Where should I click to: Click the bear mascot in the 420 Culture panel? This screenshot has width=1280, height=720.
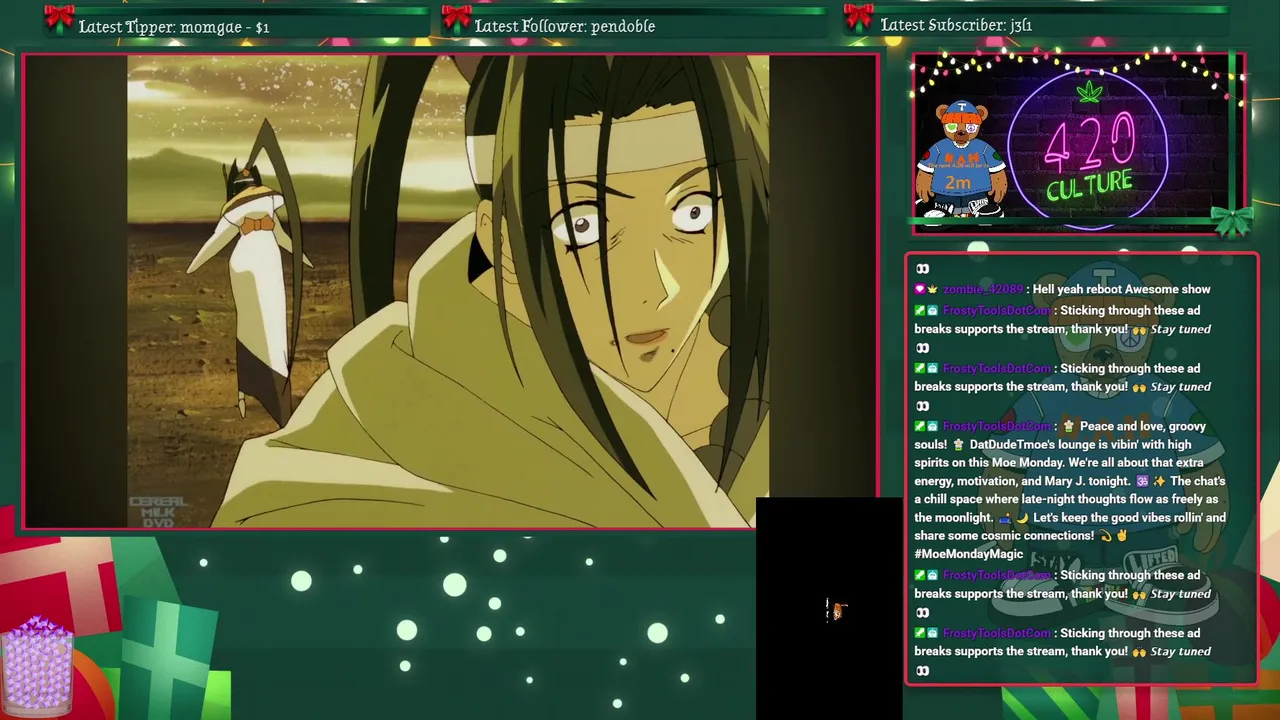(x=961, y=158)
